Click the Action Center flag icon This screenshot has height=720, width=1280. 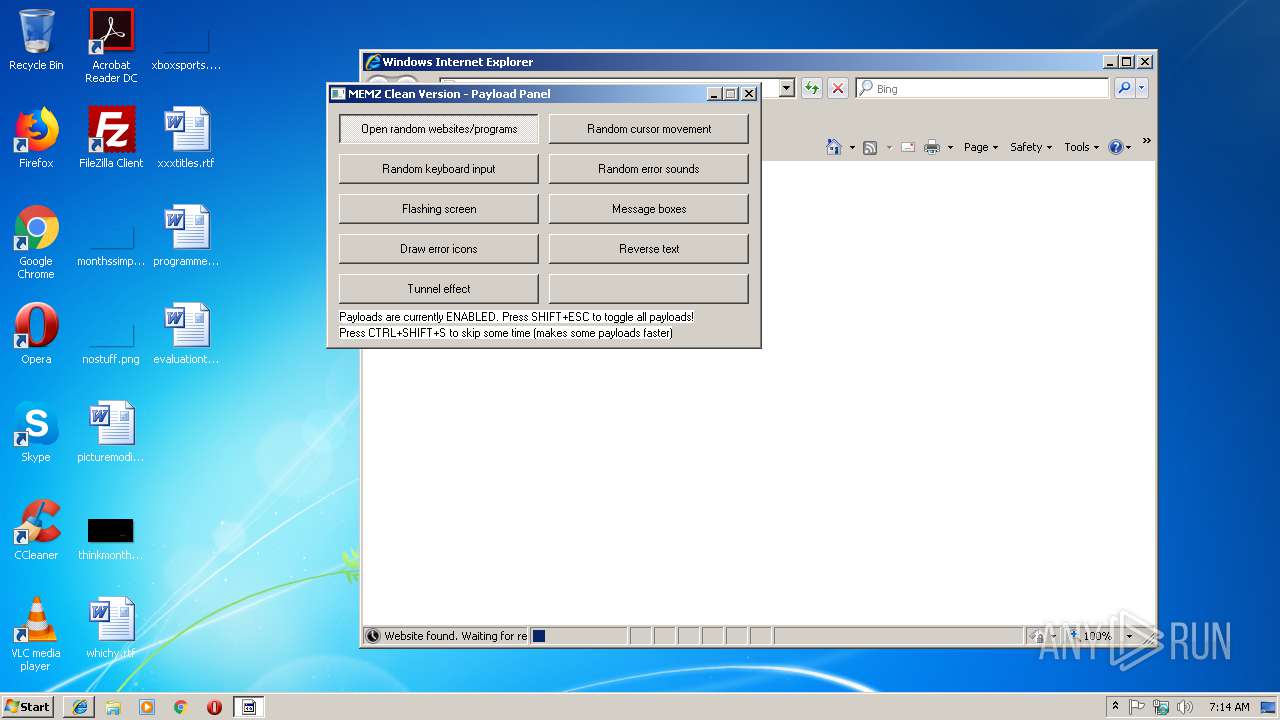[x=1137, y=707]
